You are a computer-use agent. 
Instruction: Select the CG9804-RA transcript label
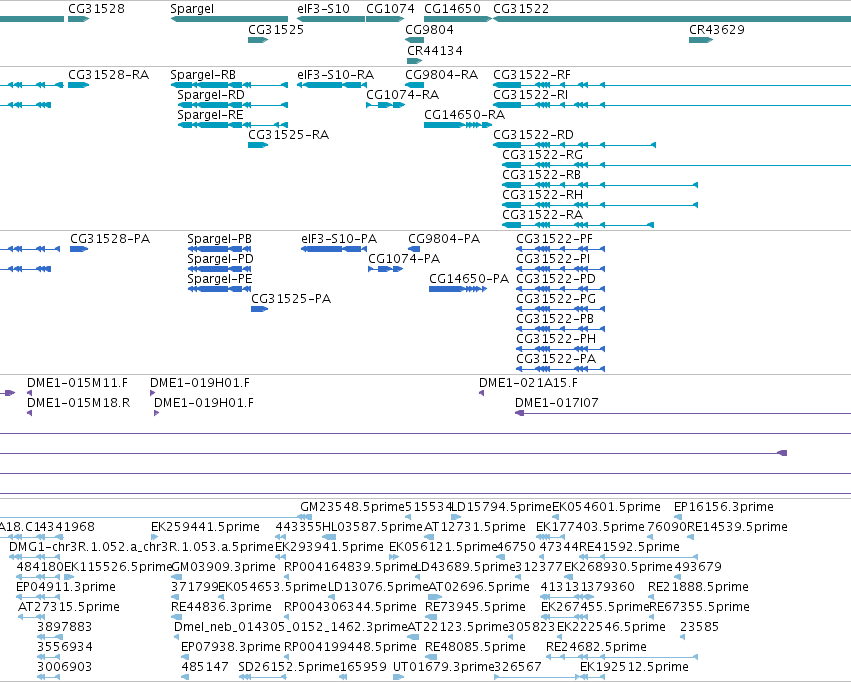point(441,74)
